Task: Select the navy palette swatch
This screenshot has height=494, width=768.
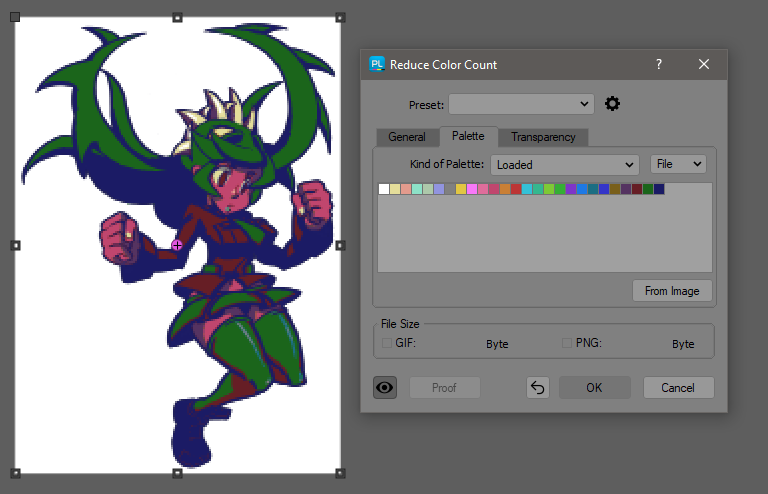Action: [x=659, y=189]
